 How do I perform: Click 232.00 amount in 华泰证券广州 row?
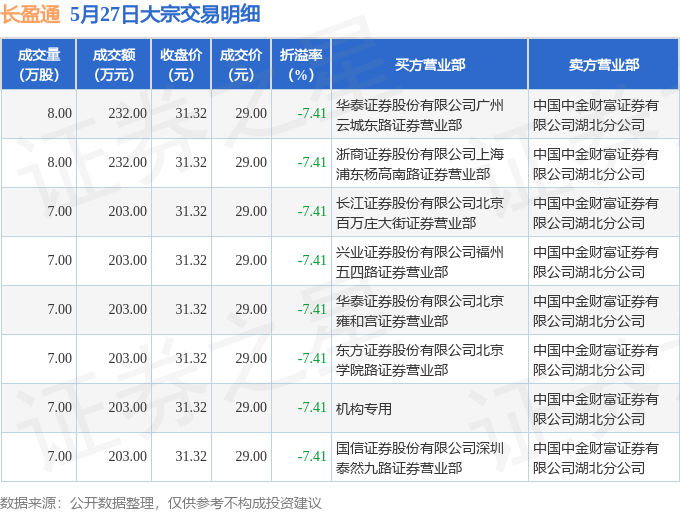(128, 113)
